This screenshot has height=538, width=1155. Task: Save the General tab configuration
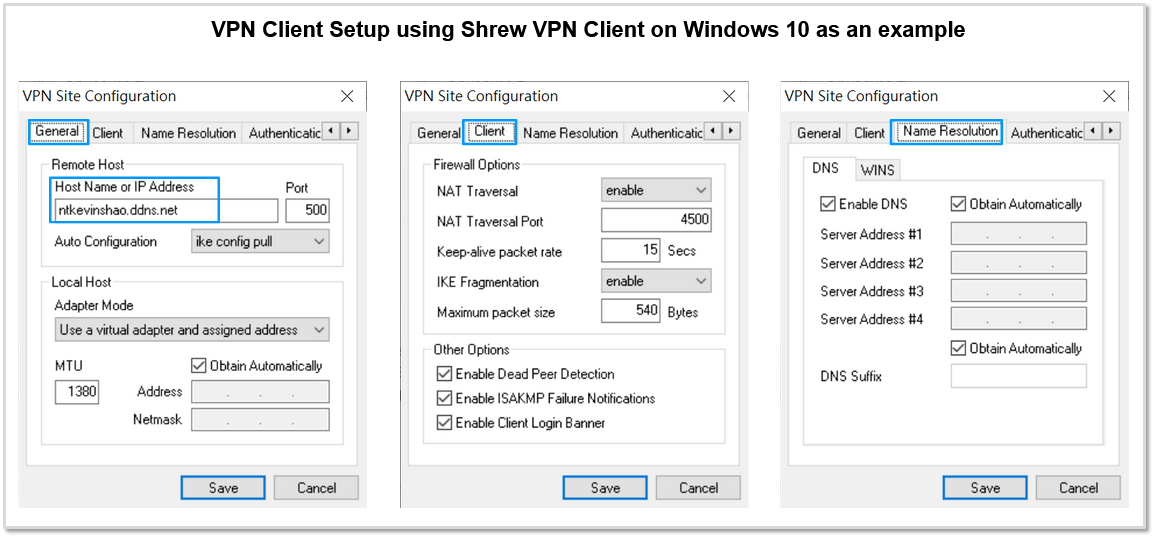tap(222, 488)
